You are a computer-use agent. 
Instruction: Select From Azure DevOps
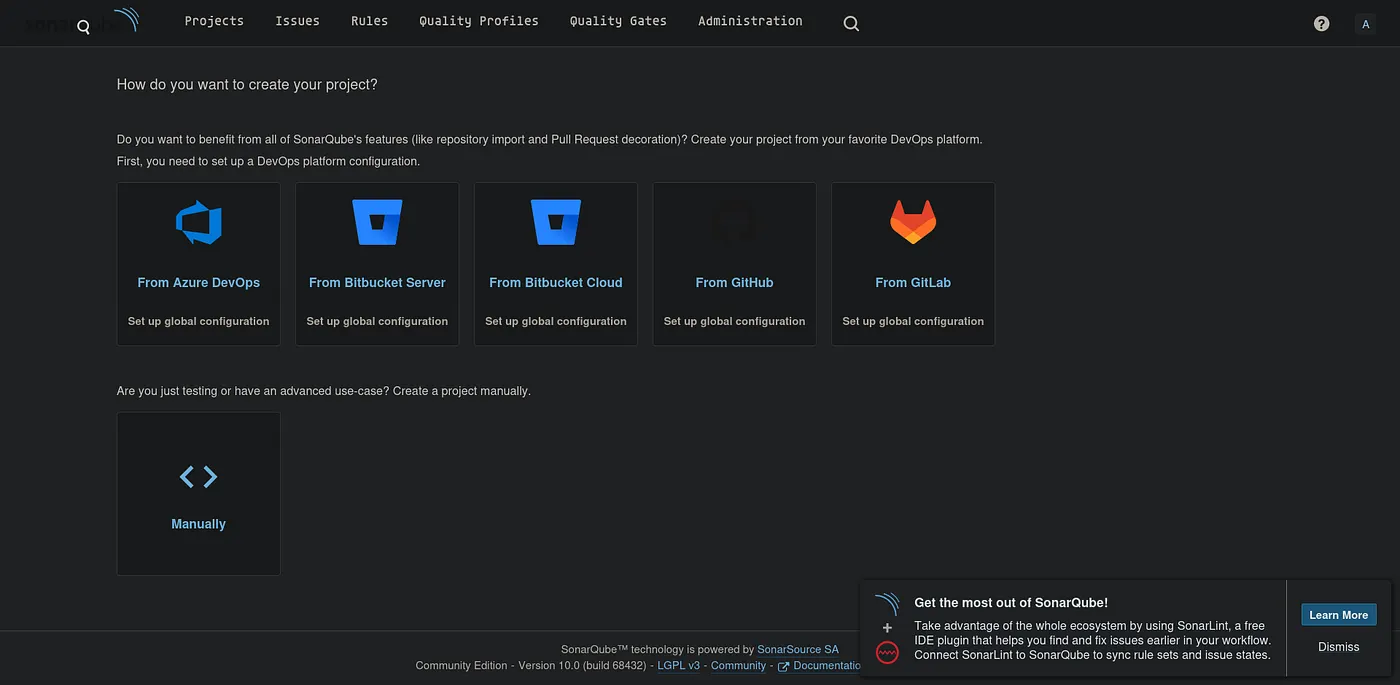pyautogui.click(x=199, y=283)
